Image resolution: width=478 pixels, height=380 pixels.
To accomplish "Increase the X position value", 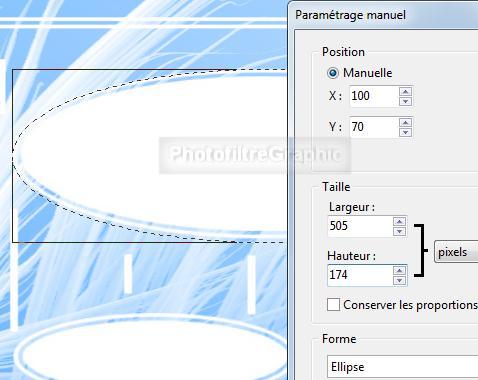I will pos(405,92).
